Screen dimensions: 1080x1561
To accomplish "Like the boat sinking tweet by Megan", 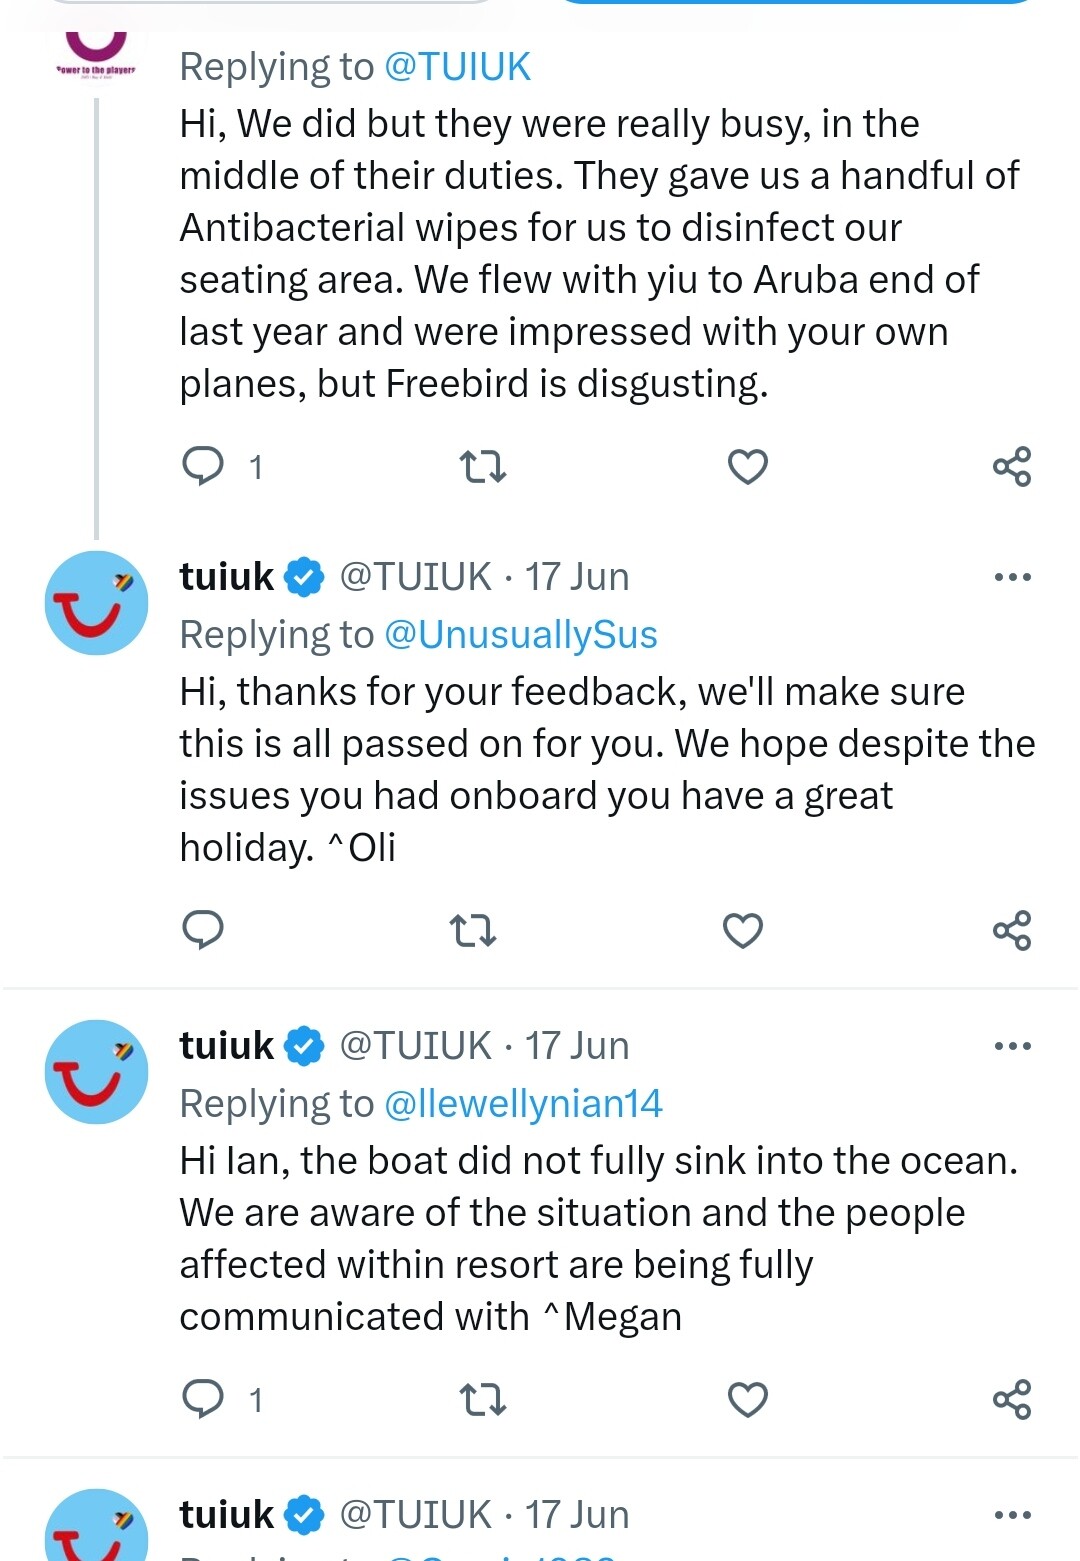I will pyautogui.click(x=747, y=1399).
